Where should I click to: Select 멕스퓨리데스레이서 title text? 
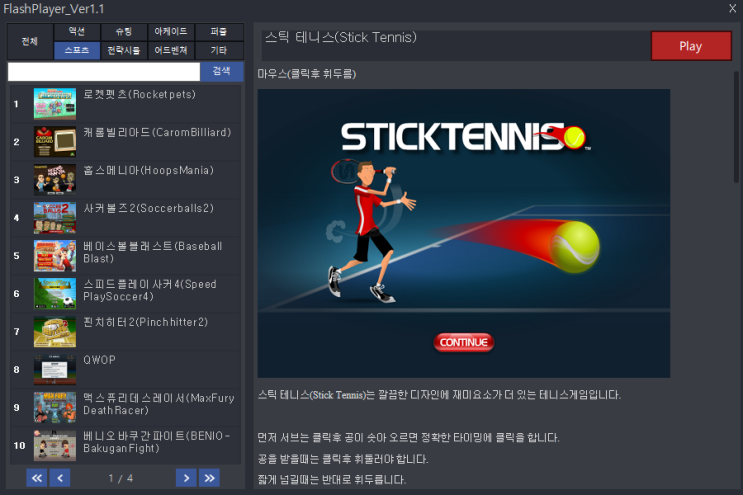[x=159, y=404]
